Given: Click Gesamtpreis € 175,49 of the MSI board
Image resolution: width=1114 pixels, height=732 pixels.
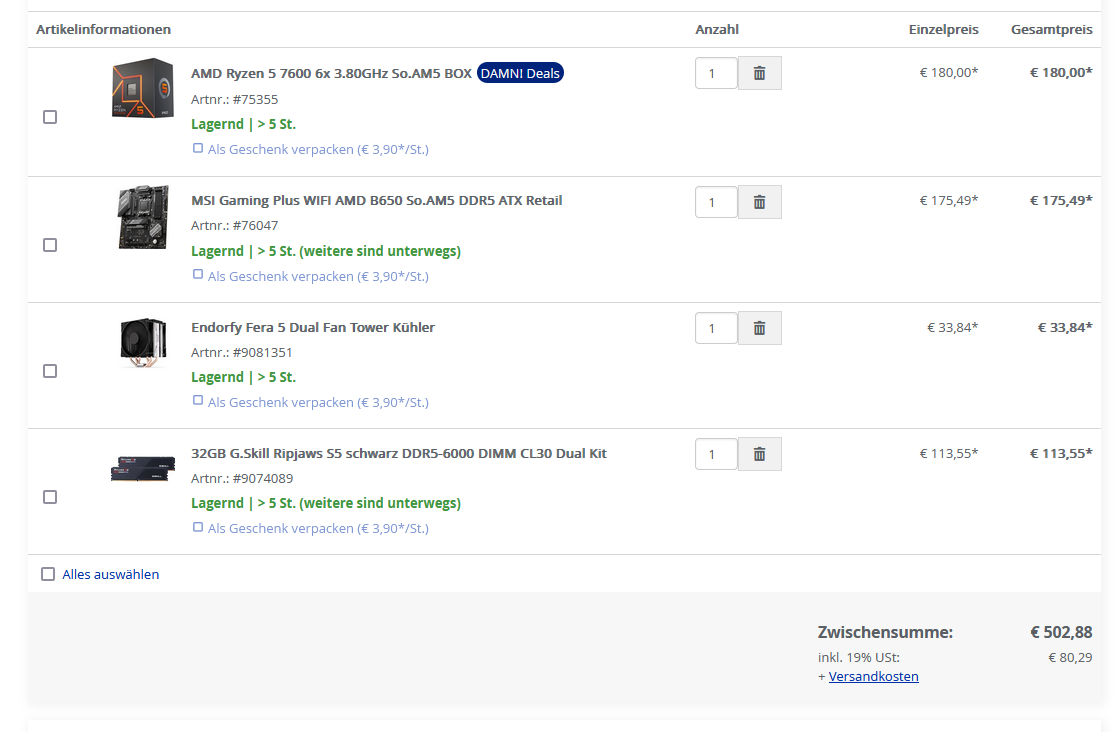Looking at the screenshot, I should [1061, 200].
